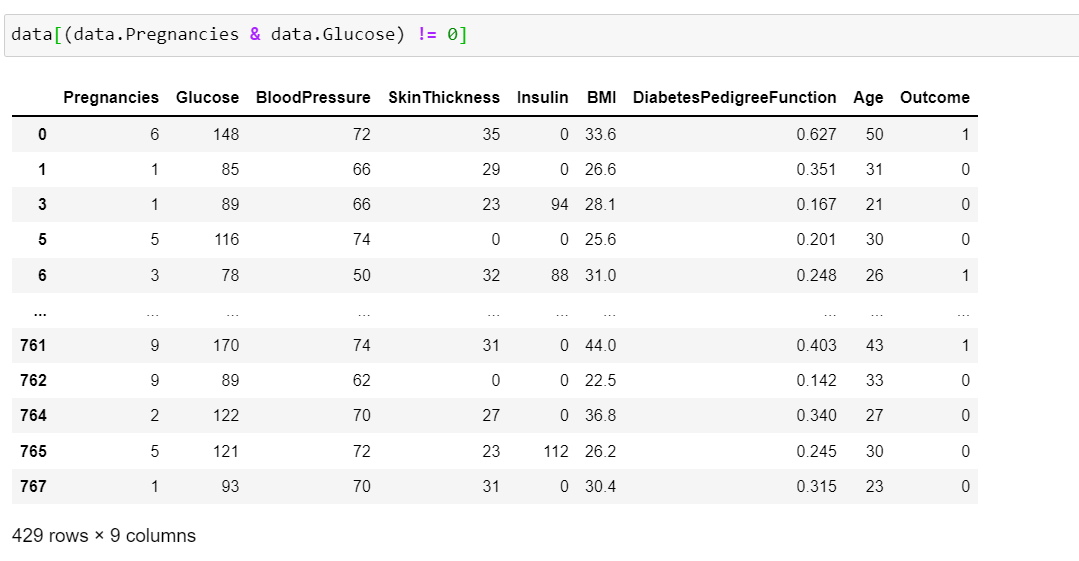
Task: Select row index 0 label
Action: pos(42,134)
